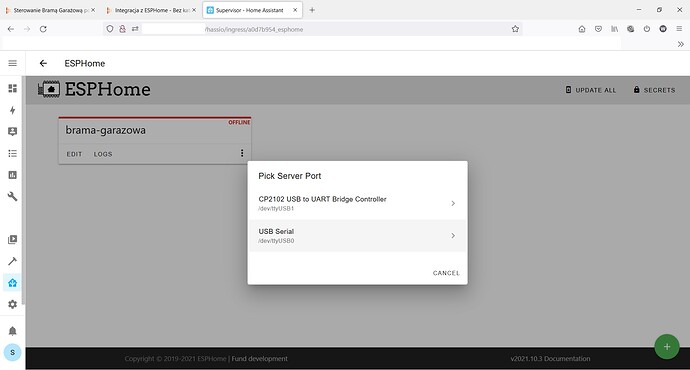690x370 pixels.
Task: Open site connection lock icon
Action: pyautogui.click(x=122, y=29)
